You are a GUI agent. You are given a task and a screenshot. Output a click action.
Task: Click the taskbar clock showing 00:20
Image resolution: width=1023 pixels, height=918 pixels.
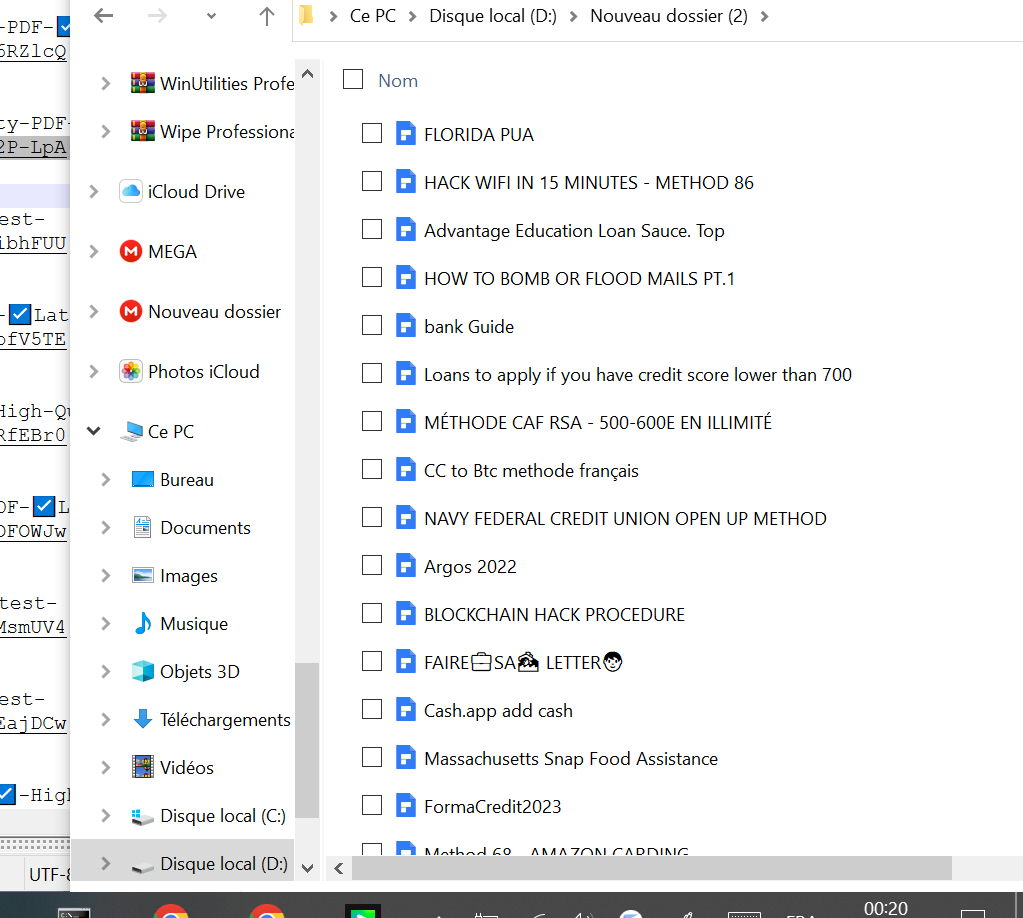[x=885, y=908]
